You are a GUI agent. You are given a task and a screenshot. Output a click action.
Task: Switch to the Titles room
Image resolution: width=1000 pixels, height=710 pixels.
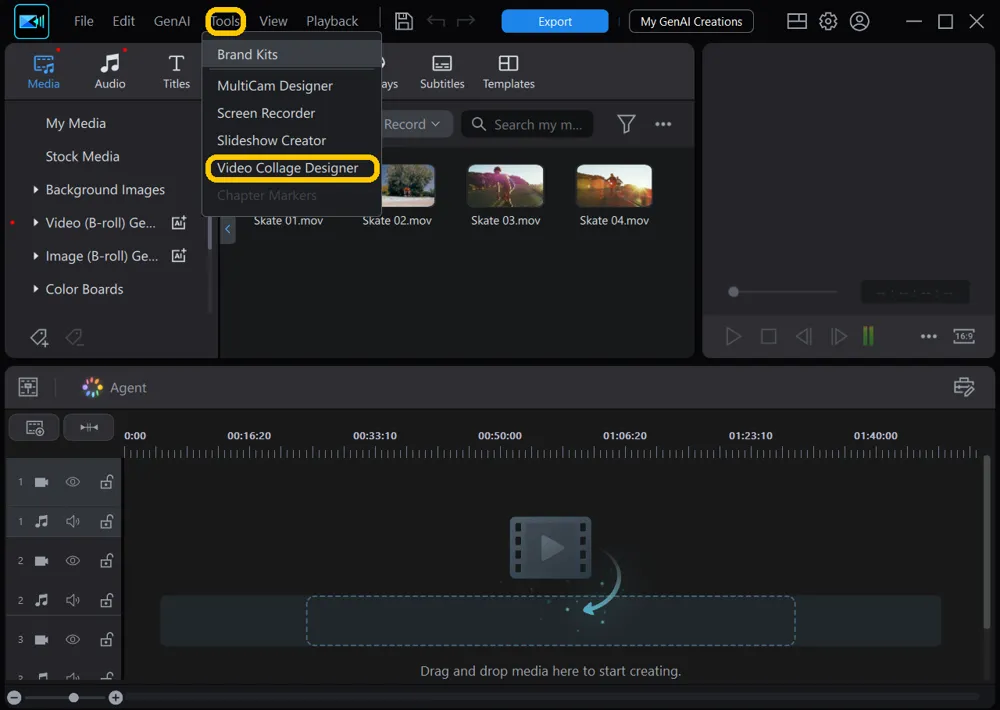click(x=176, y=71)
